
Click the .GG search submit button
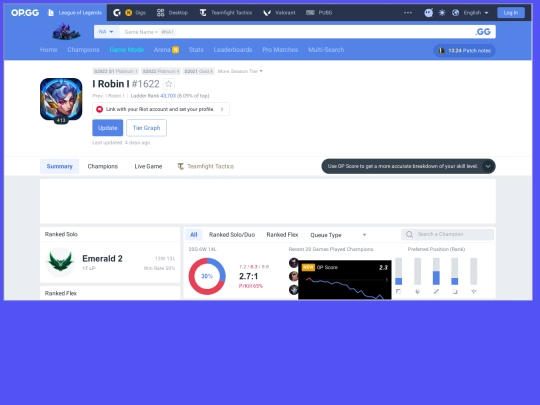coord(483,32)
